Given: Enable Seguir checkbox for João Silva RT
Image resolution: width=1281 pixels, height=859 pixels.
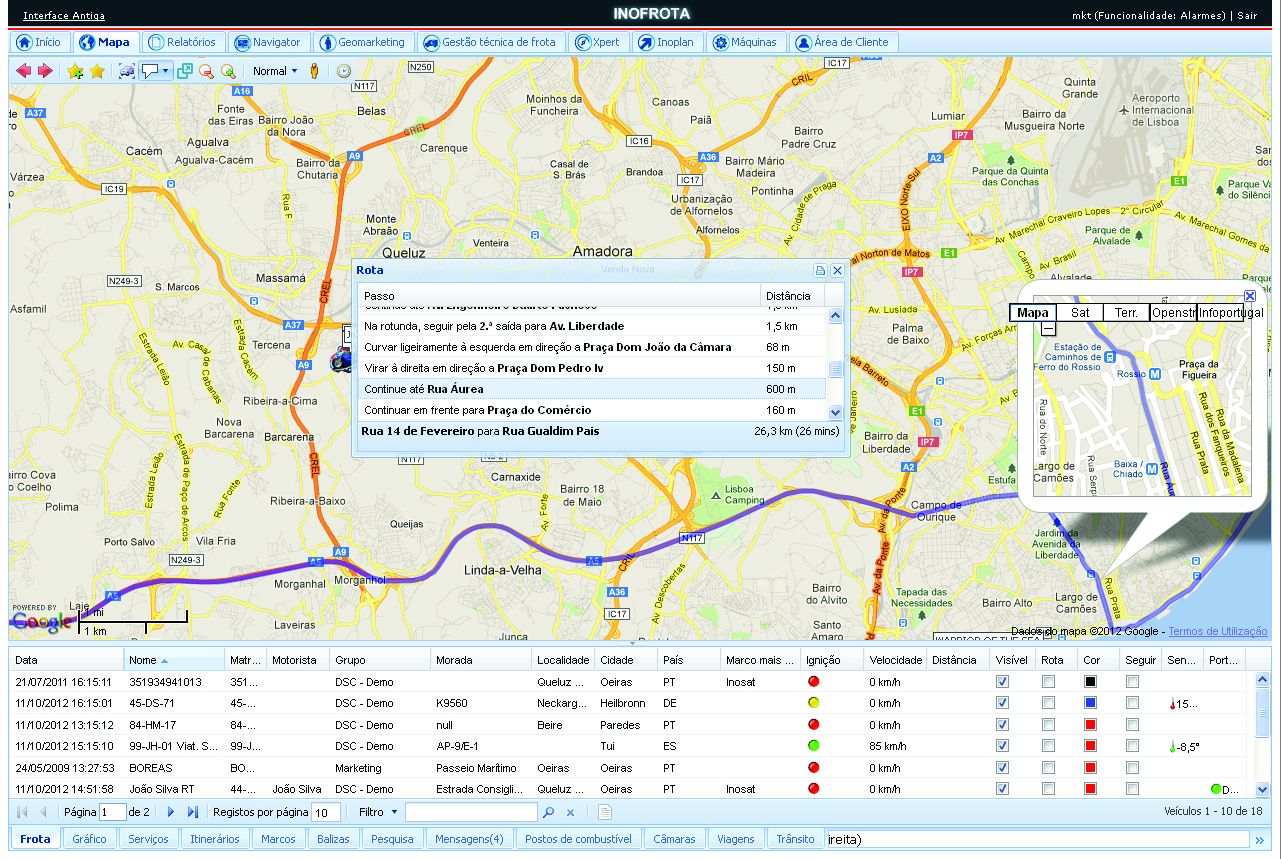Looking at the screenshot, I should point(1132,789).
